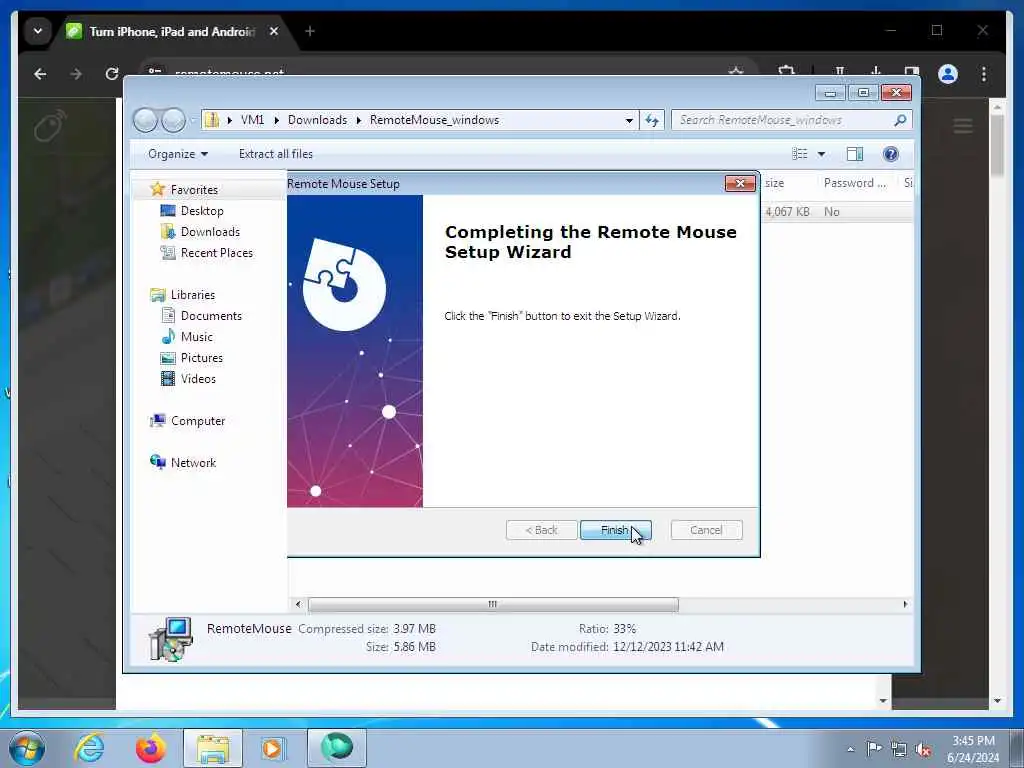Viewport: 1024px width, 768px height.
Task: Click the Explorer forward navigation button
Action: tap(174, 120)
